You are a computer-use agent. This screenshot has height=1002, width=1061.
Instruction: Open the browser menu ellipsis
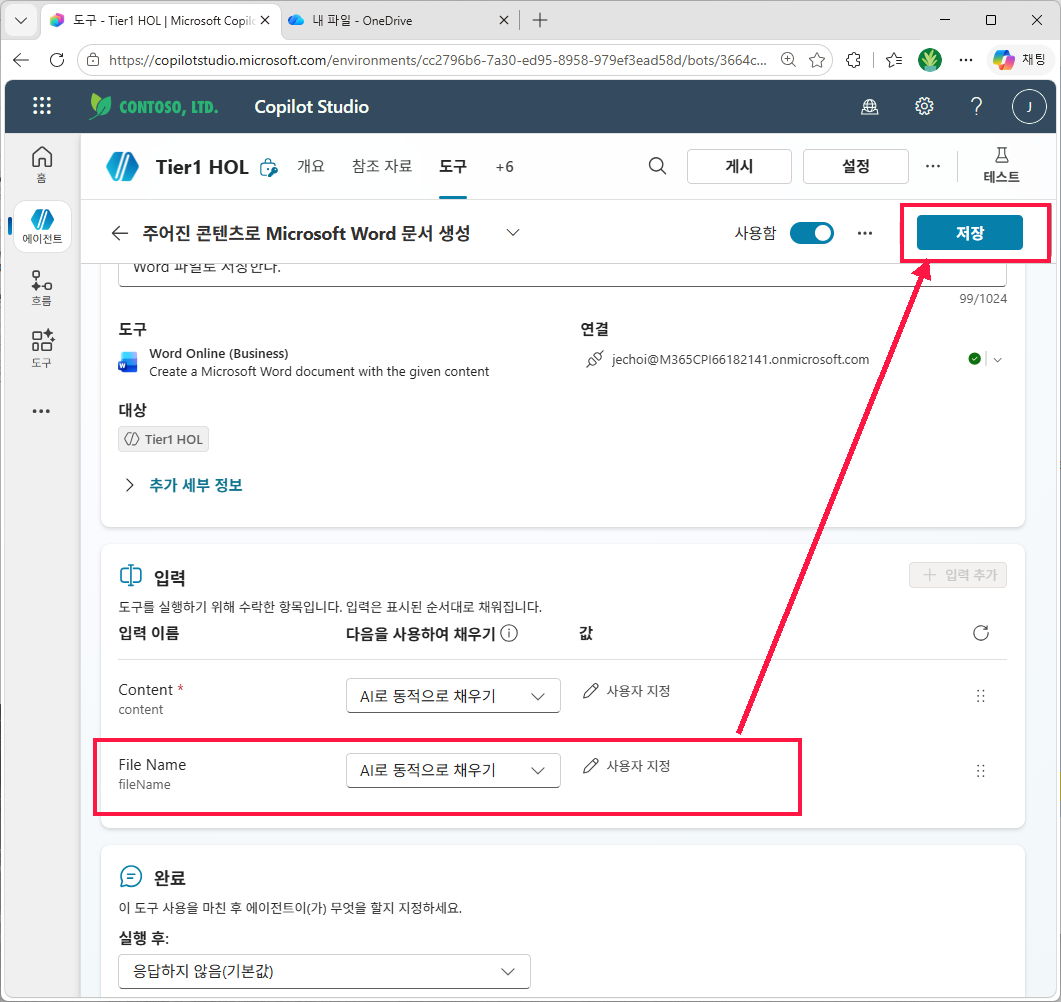pos(966,60)
